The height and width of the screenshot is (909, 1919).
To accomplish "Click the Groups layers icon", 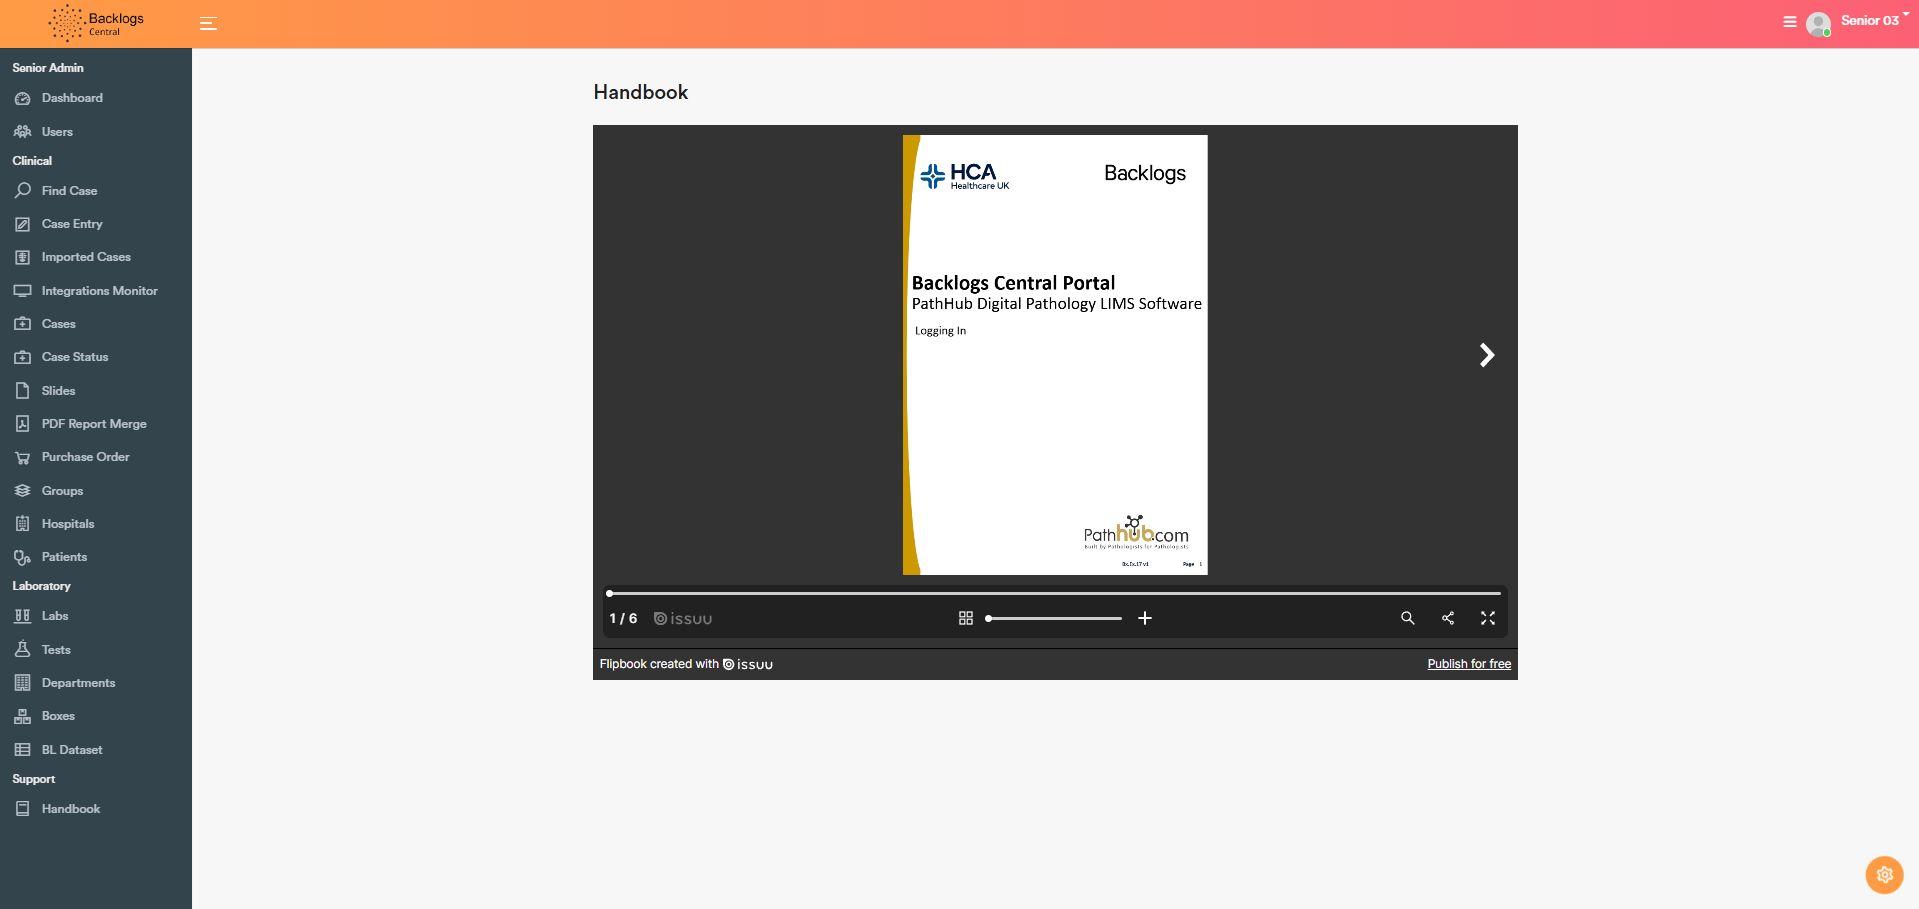I will [x=23, y=491].
